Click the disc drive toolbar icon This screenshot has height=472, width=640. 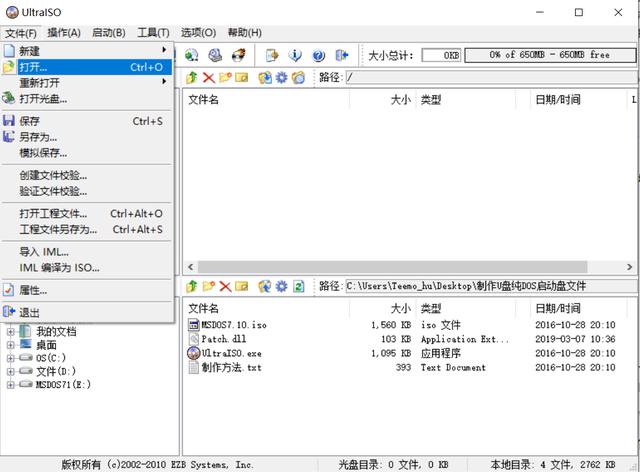tap(215, 55)
